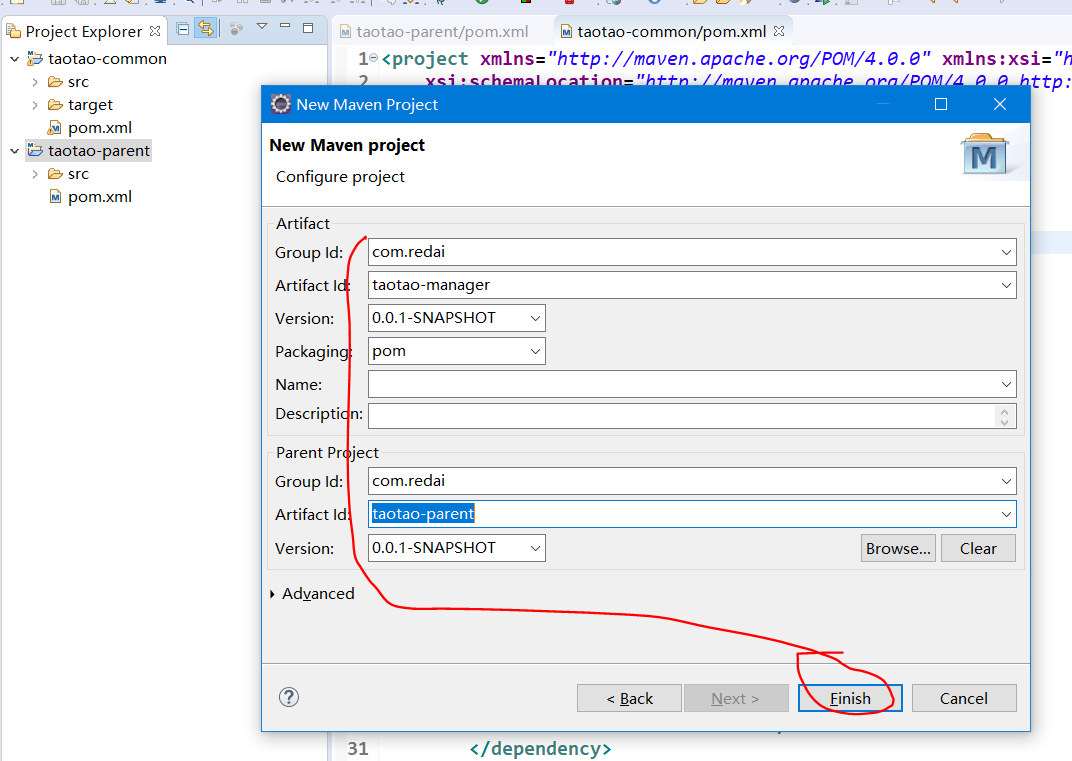1072x761 pixels.
Task: Open pom.xml under taotao-parent
Action: (x=99, y=197)
